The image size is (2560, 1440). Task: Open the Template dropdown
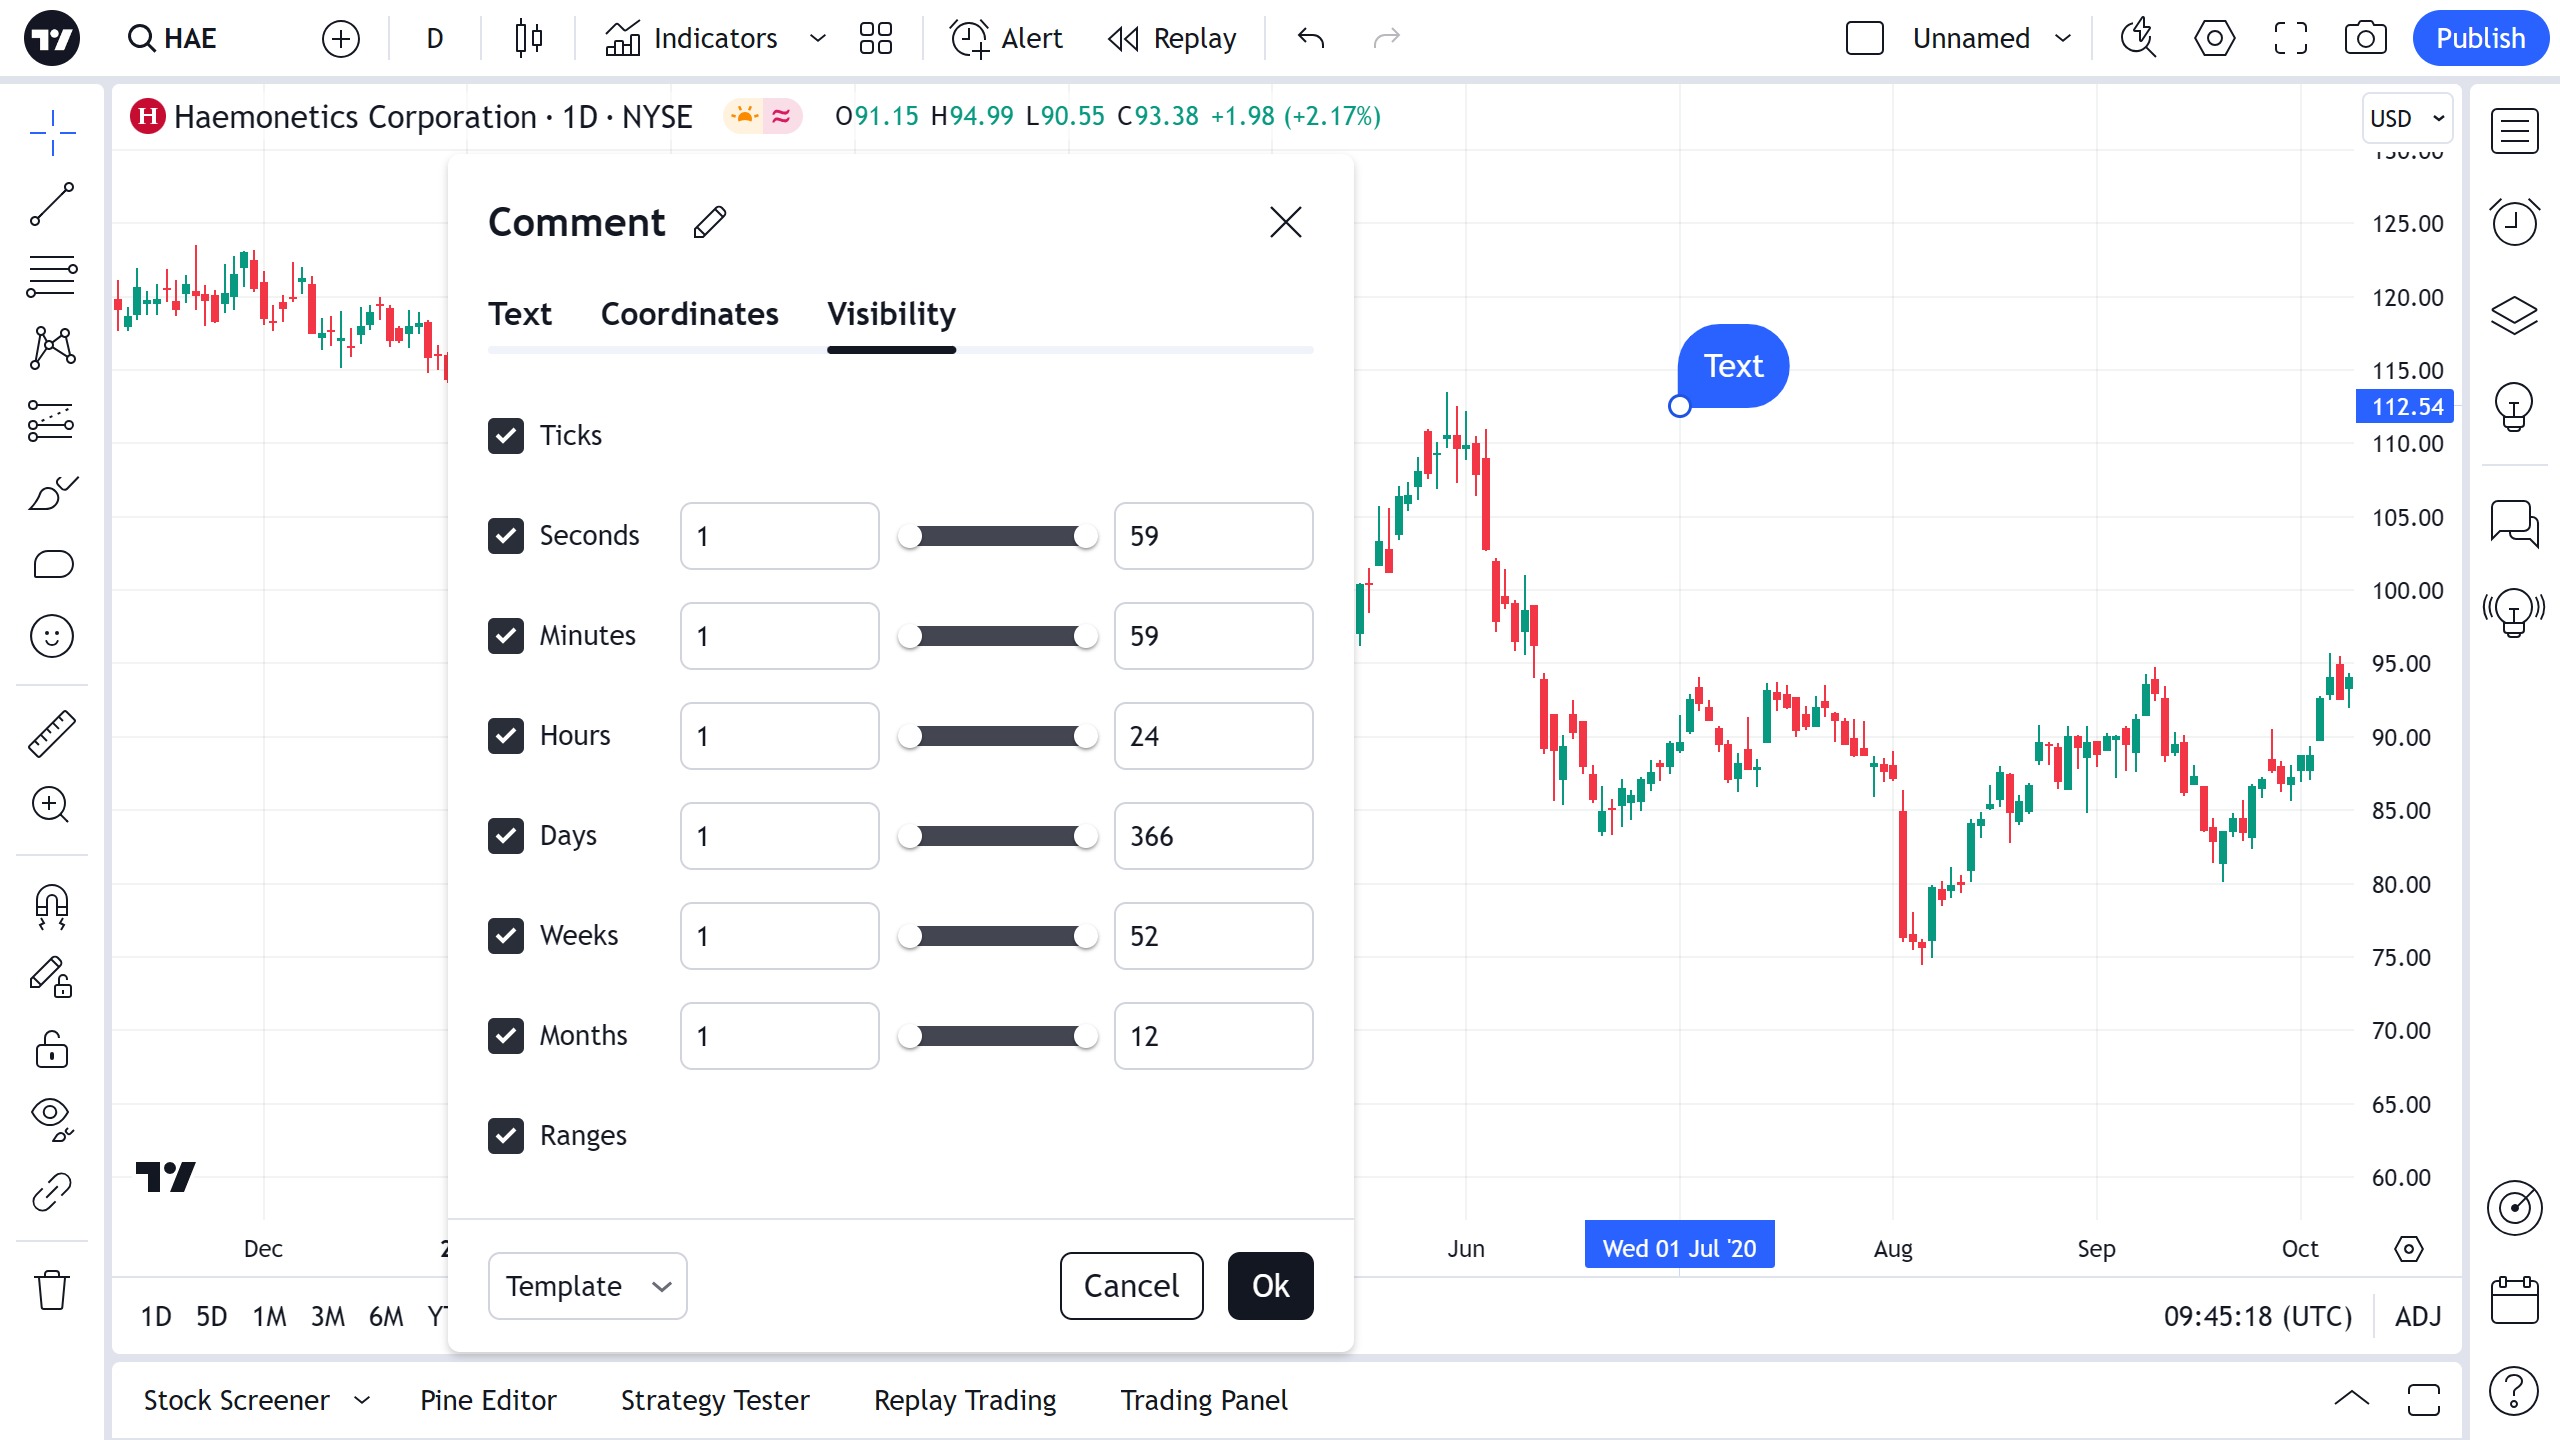pos(587,1286)
